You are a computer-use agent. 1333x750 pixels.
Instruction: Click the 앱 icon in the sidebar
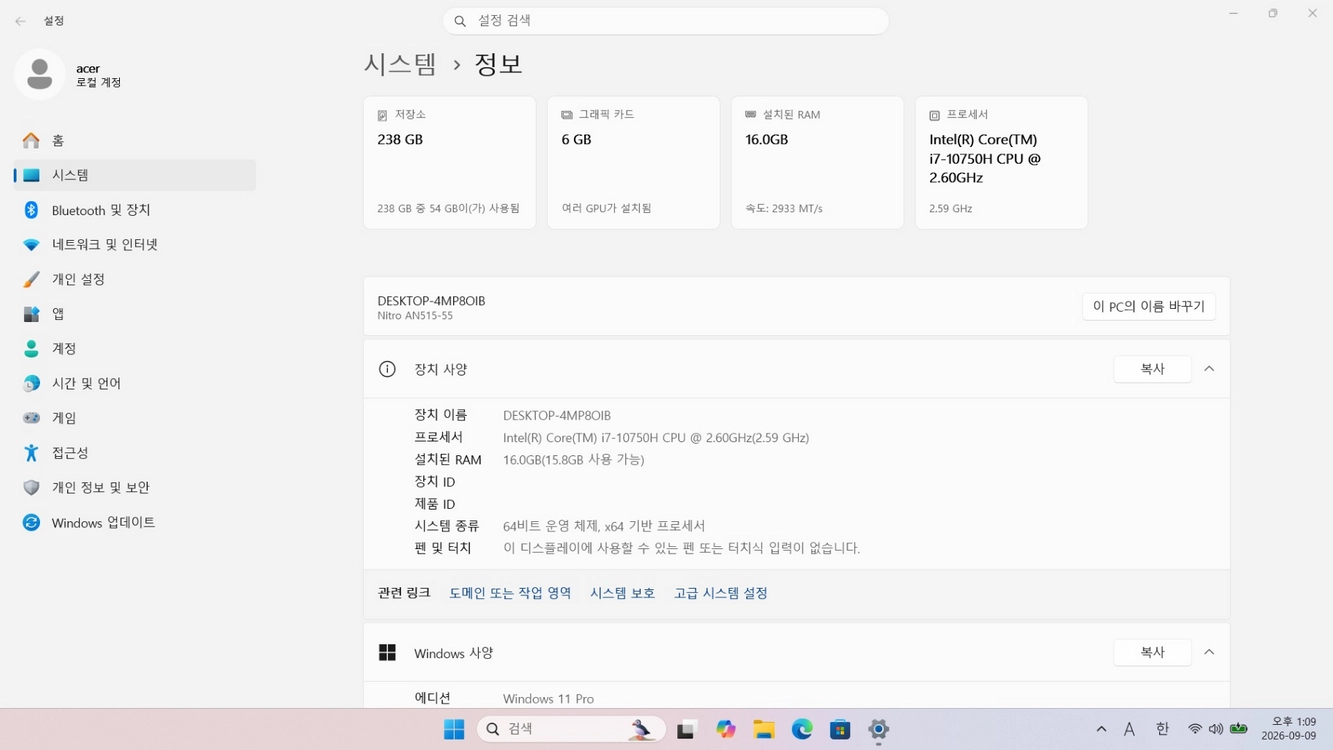32,314
